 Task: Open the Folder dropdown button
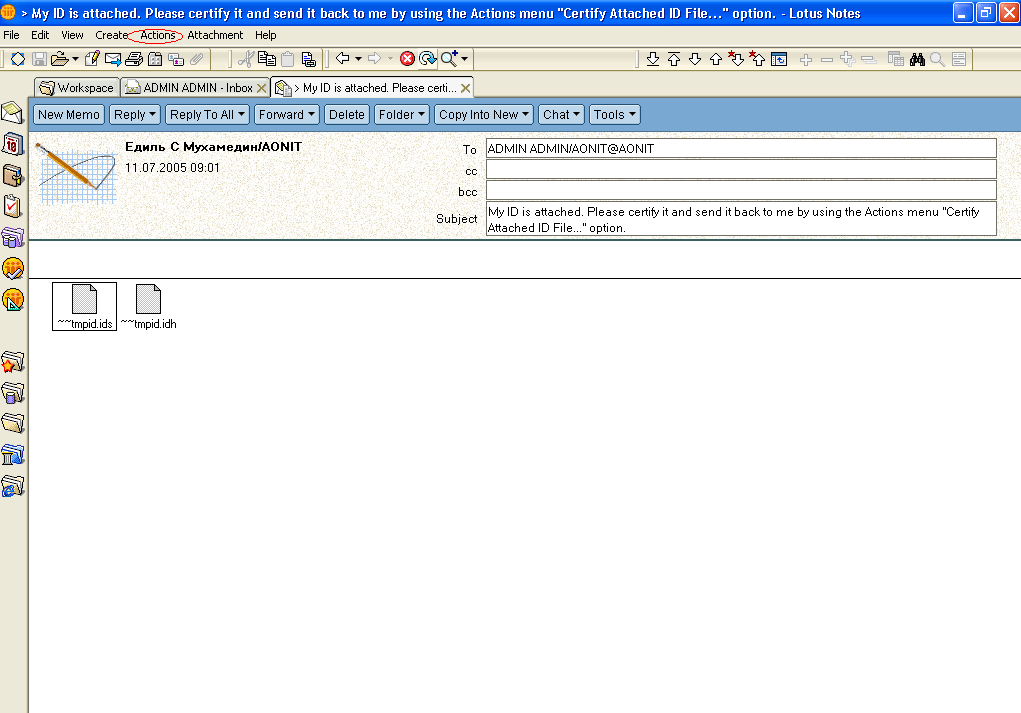(402, 115)
